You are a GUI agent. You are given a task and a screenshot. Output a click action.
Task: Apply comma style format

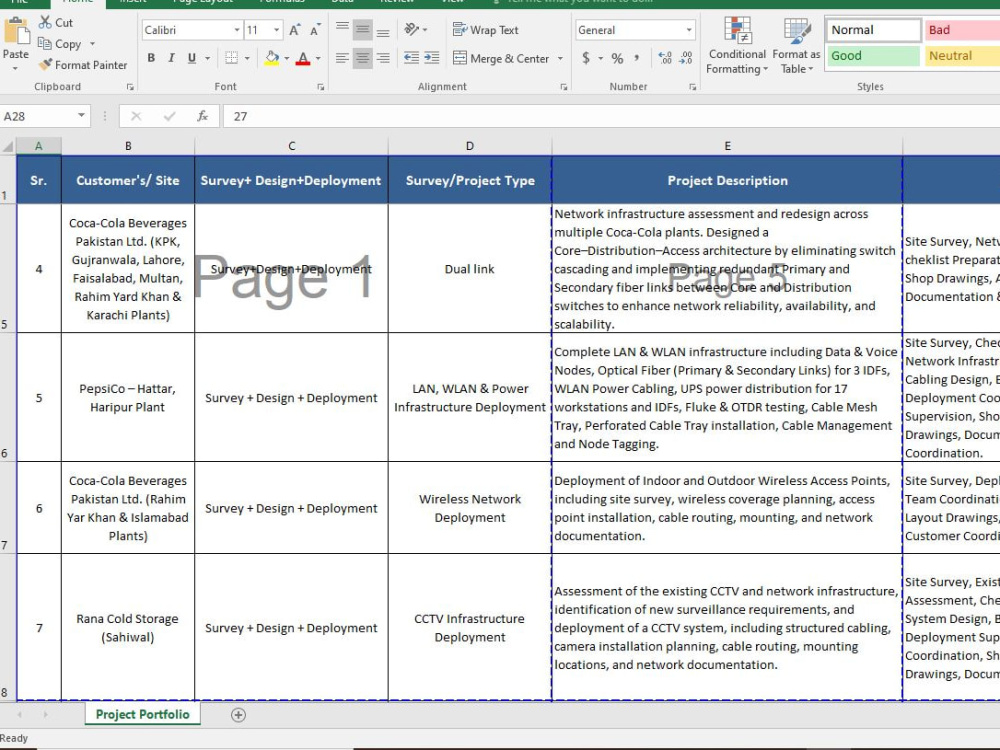[x=636, y=58]
